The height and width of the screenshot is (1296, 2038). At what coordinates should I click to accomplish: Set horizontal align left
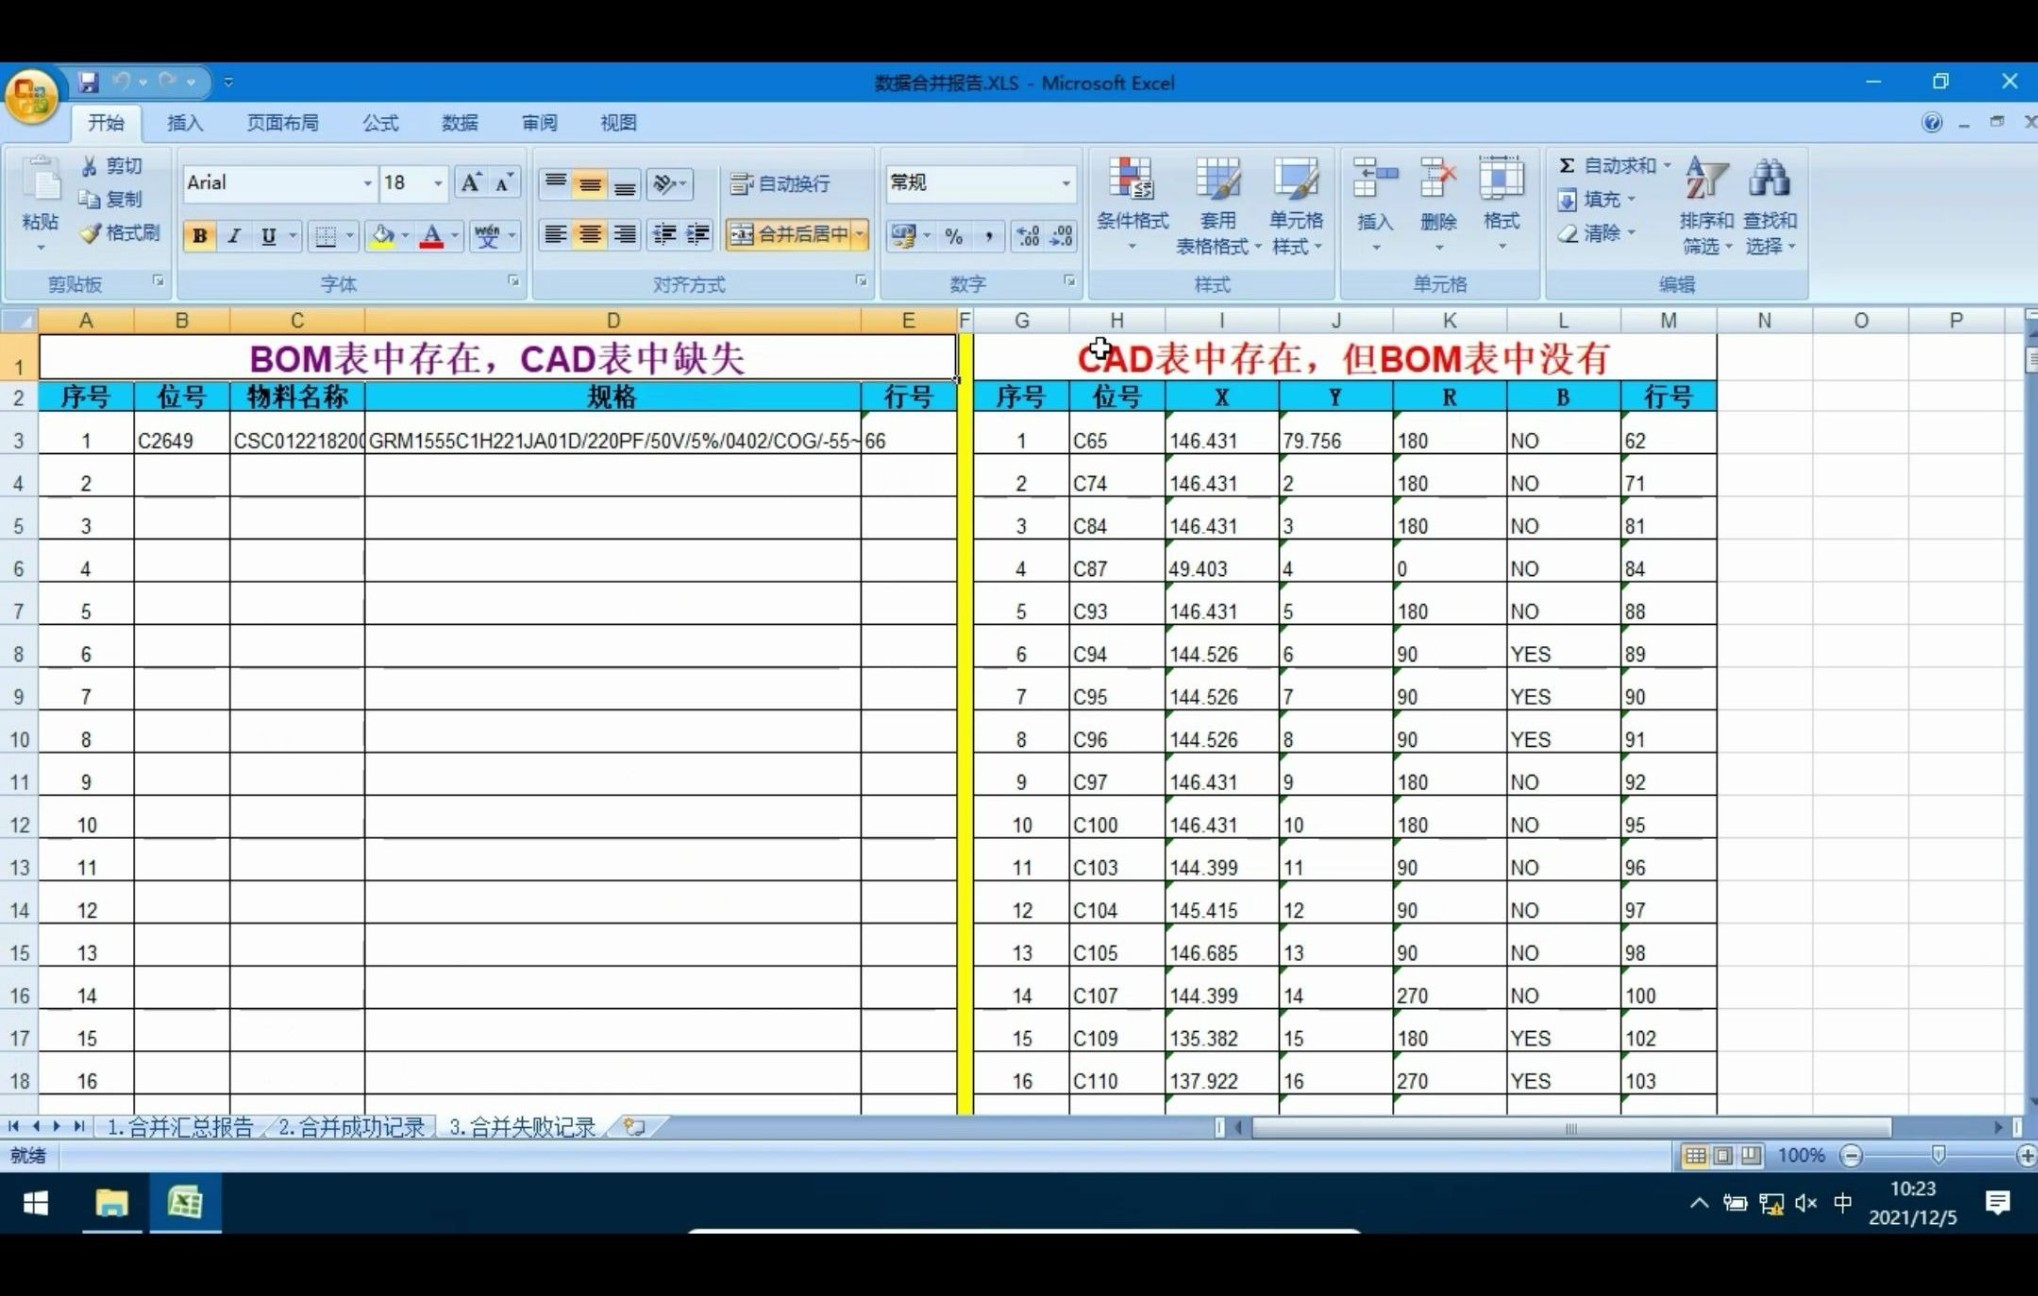[x=555, y=234]
